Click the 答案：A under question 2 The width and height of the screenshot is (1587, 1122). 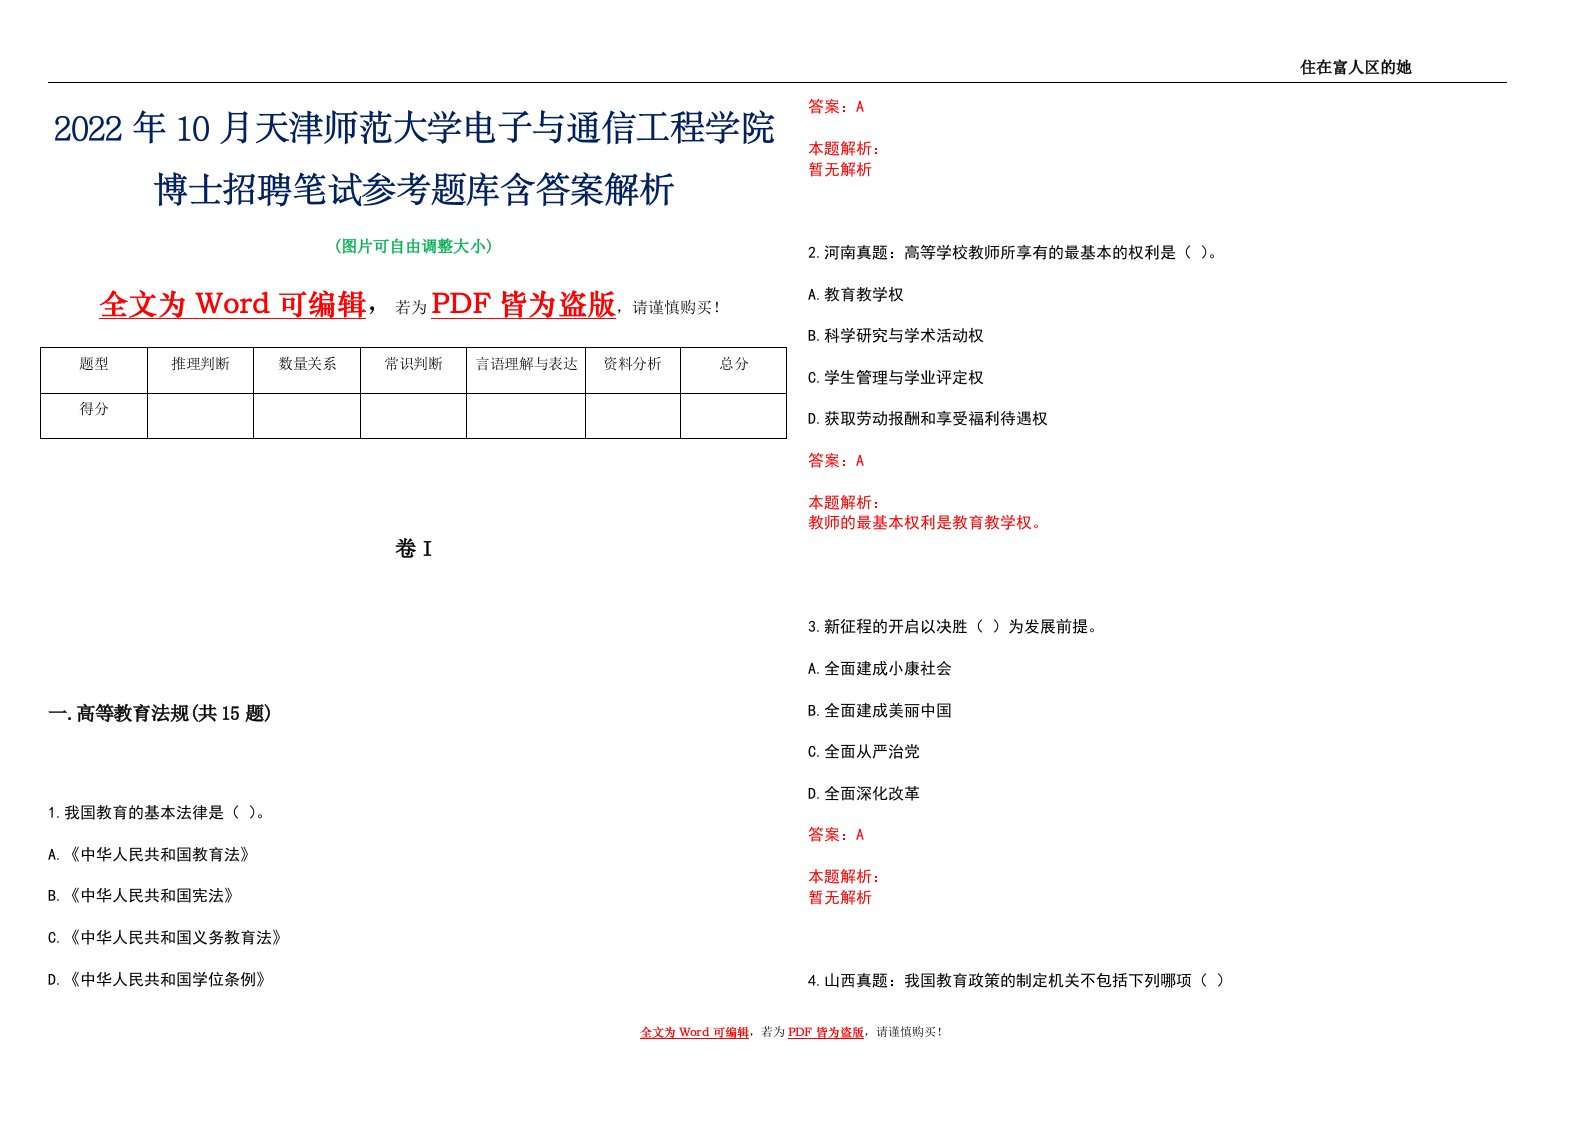pos(836,460)
